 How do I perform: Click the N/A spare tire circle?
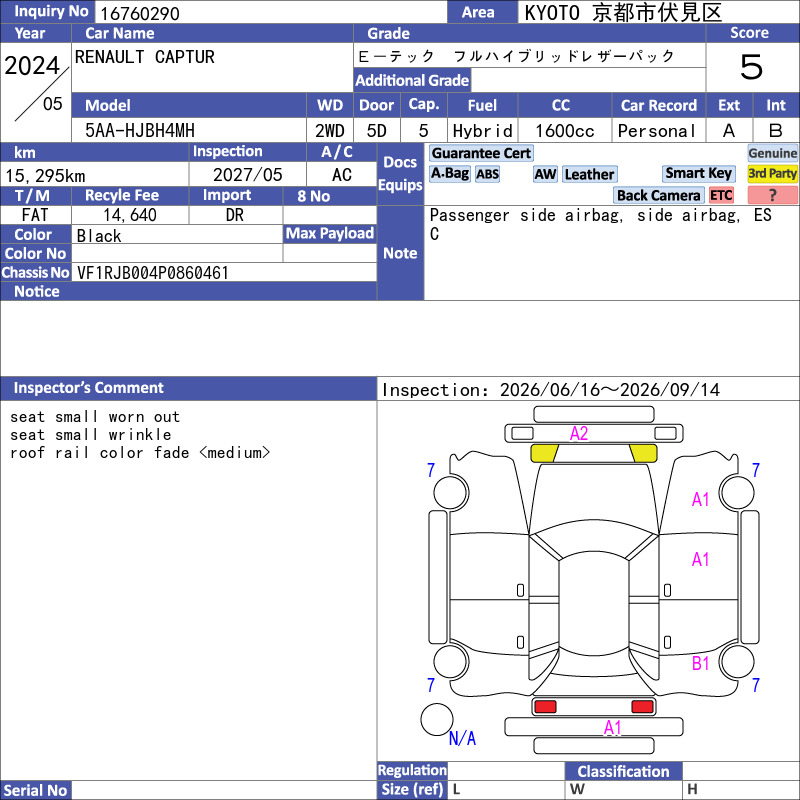[437, 719]
